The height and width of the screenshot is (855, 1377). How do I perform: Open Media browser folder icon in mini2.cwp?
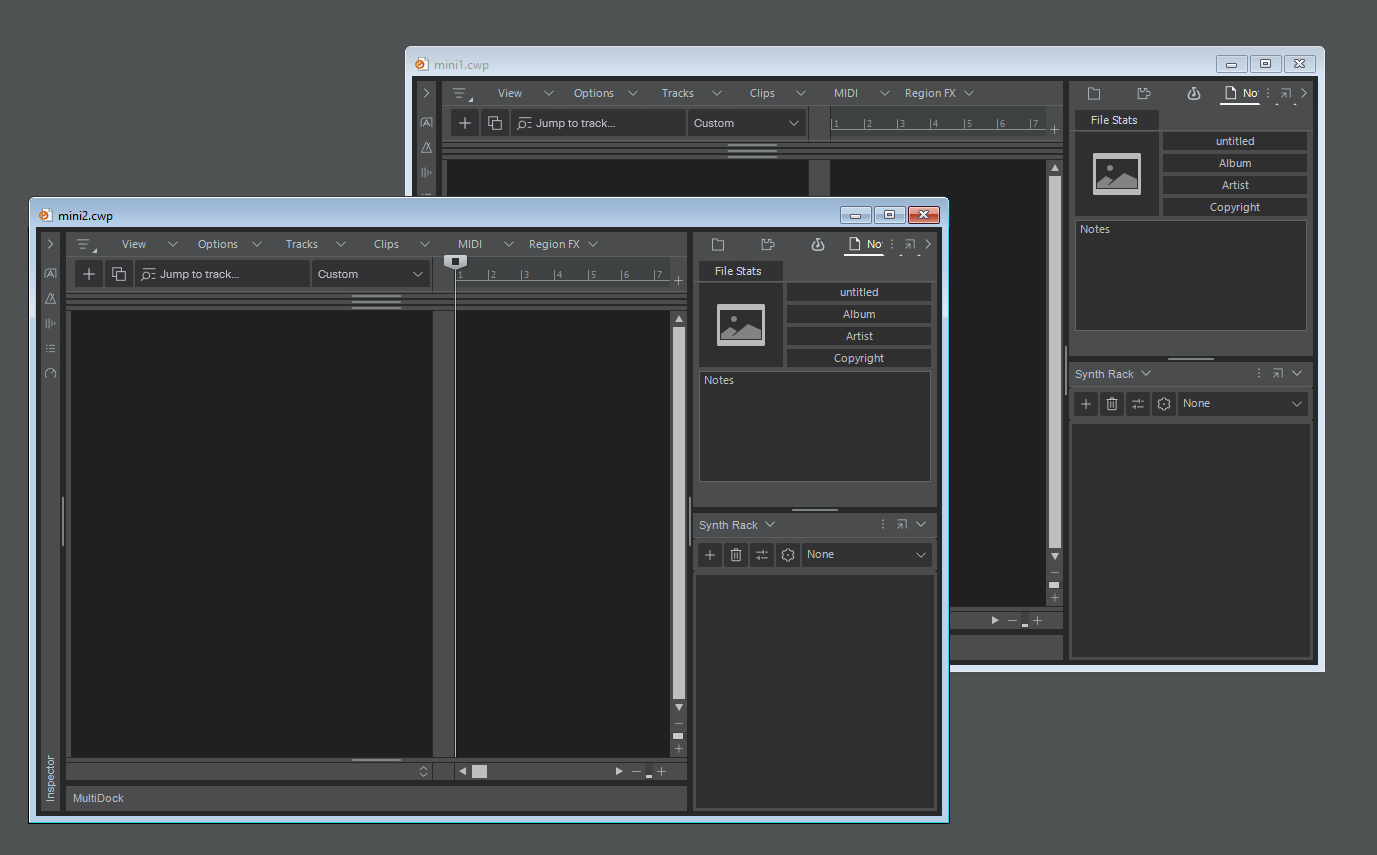tap(717, 244)
